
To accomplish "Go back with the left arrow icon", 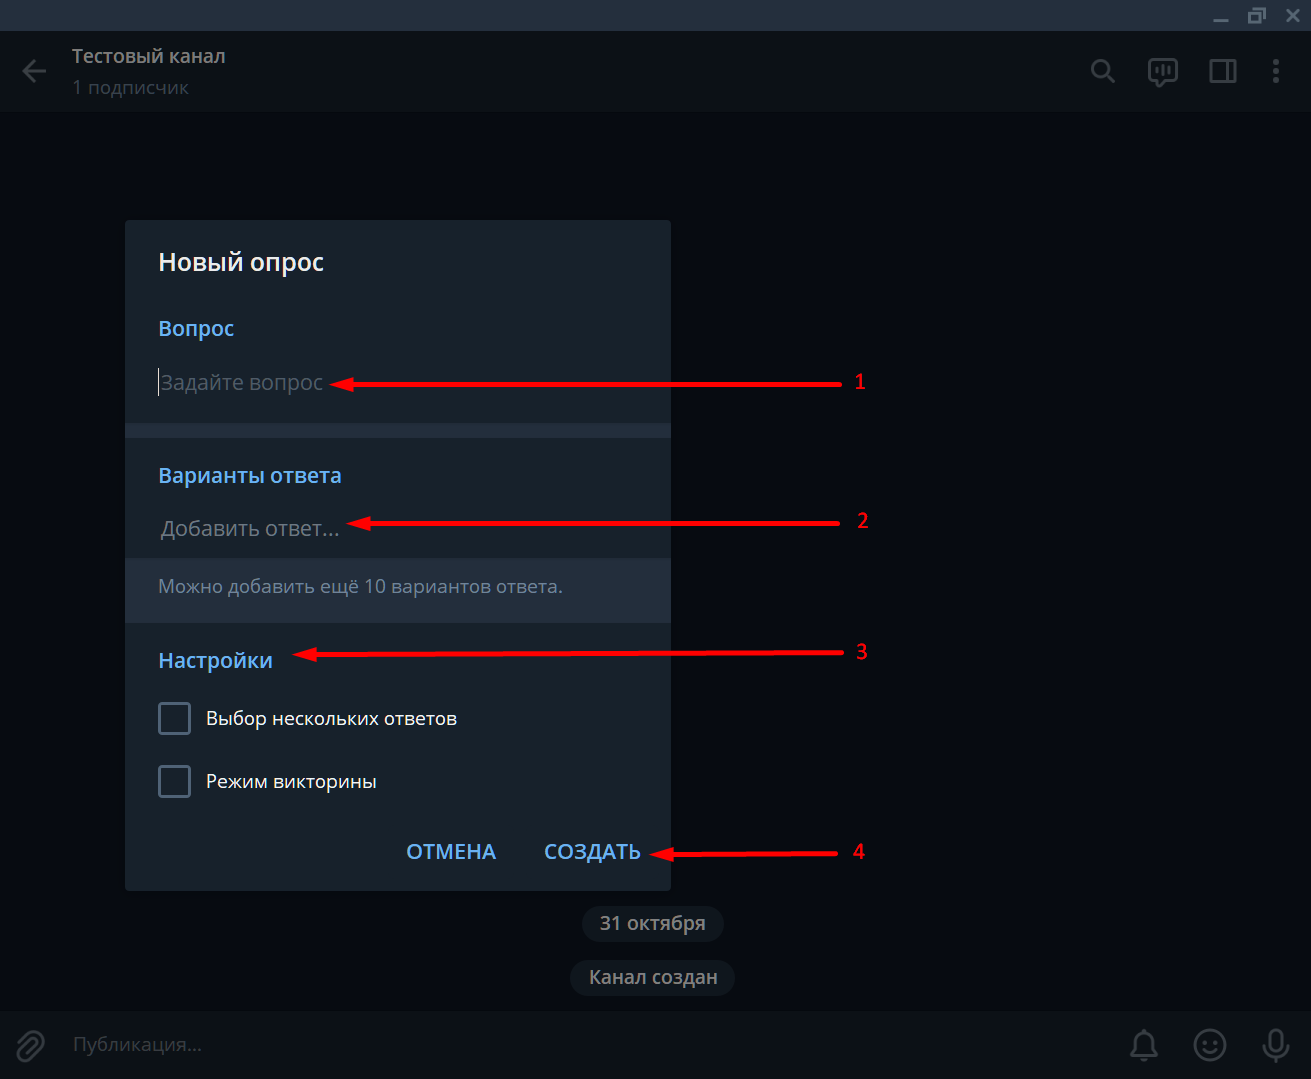I will (x=34, y=71).
